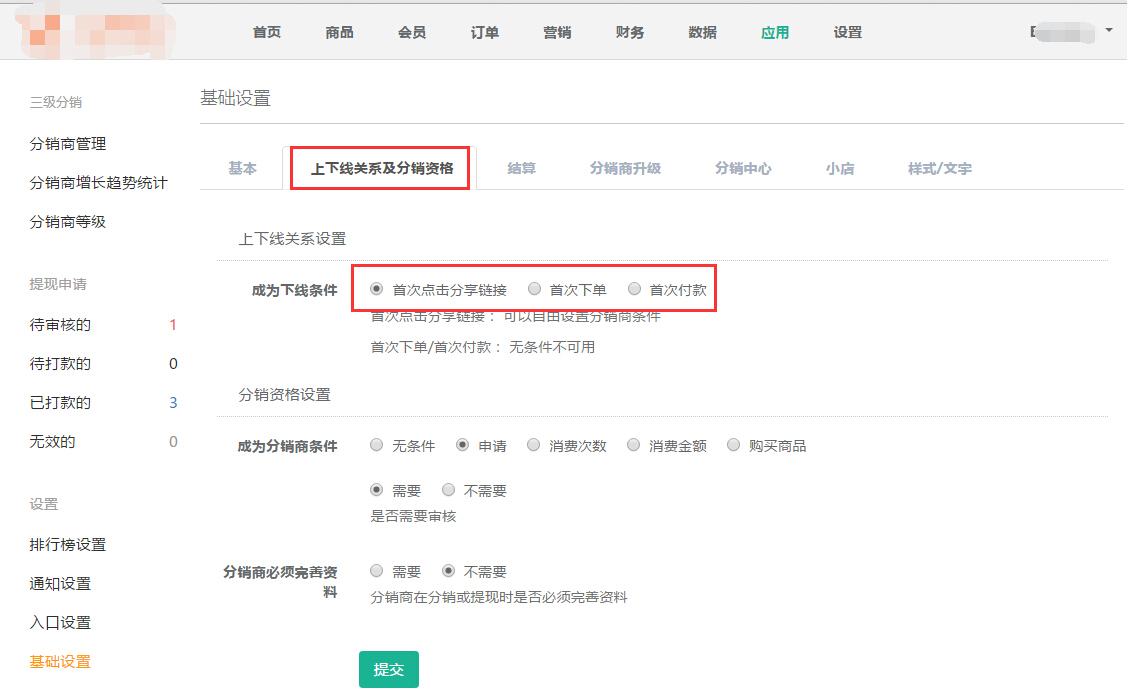Go to 排行榜设置 sidebar link
Image resolution: width=1127 pixels, height=689 pixels.
click(x=68, y=545)
